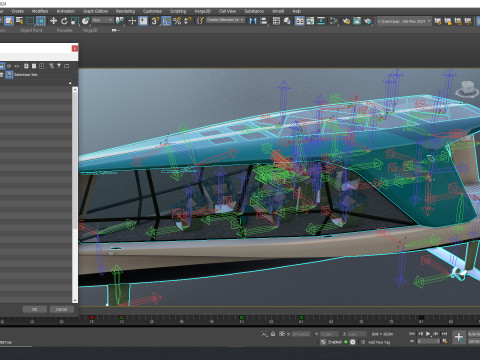
Task: Click the Mirror tool icon
Action: [x=253, y=21]
